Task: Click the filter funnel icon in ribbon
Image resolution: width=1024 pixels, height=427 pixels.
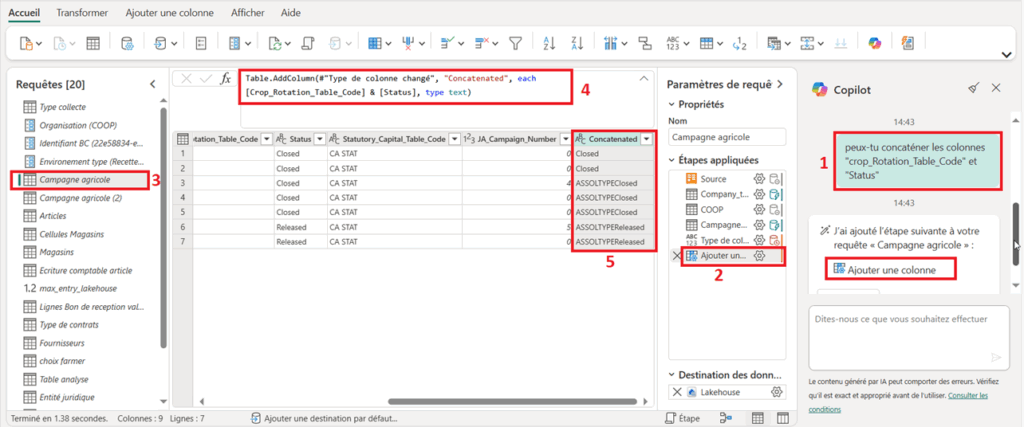Action: click(516, 43)
